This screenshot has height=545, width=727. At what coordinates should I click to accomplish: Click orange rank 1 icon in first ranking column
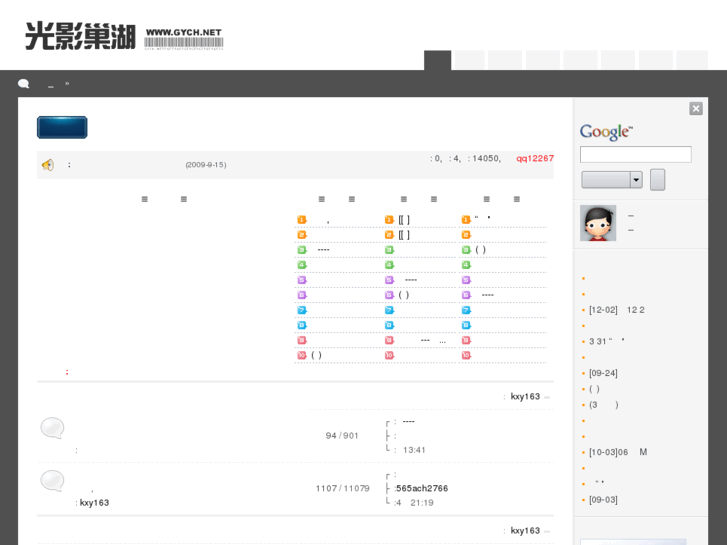(x=301, y=220)
